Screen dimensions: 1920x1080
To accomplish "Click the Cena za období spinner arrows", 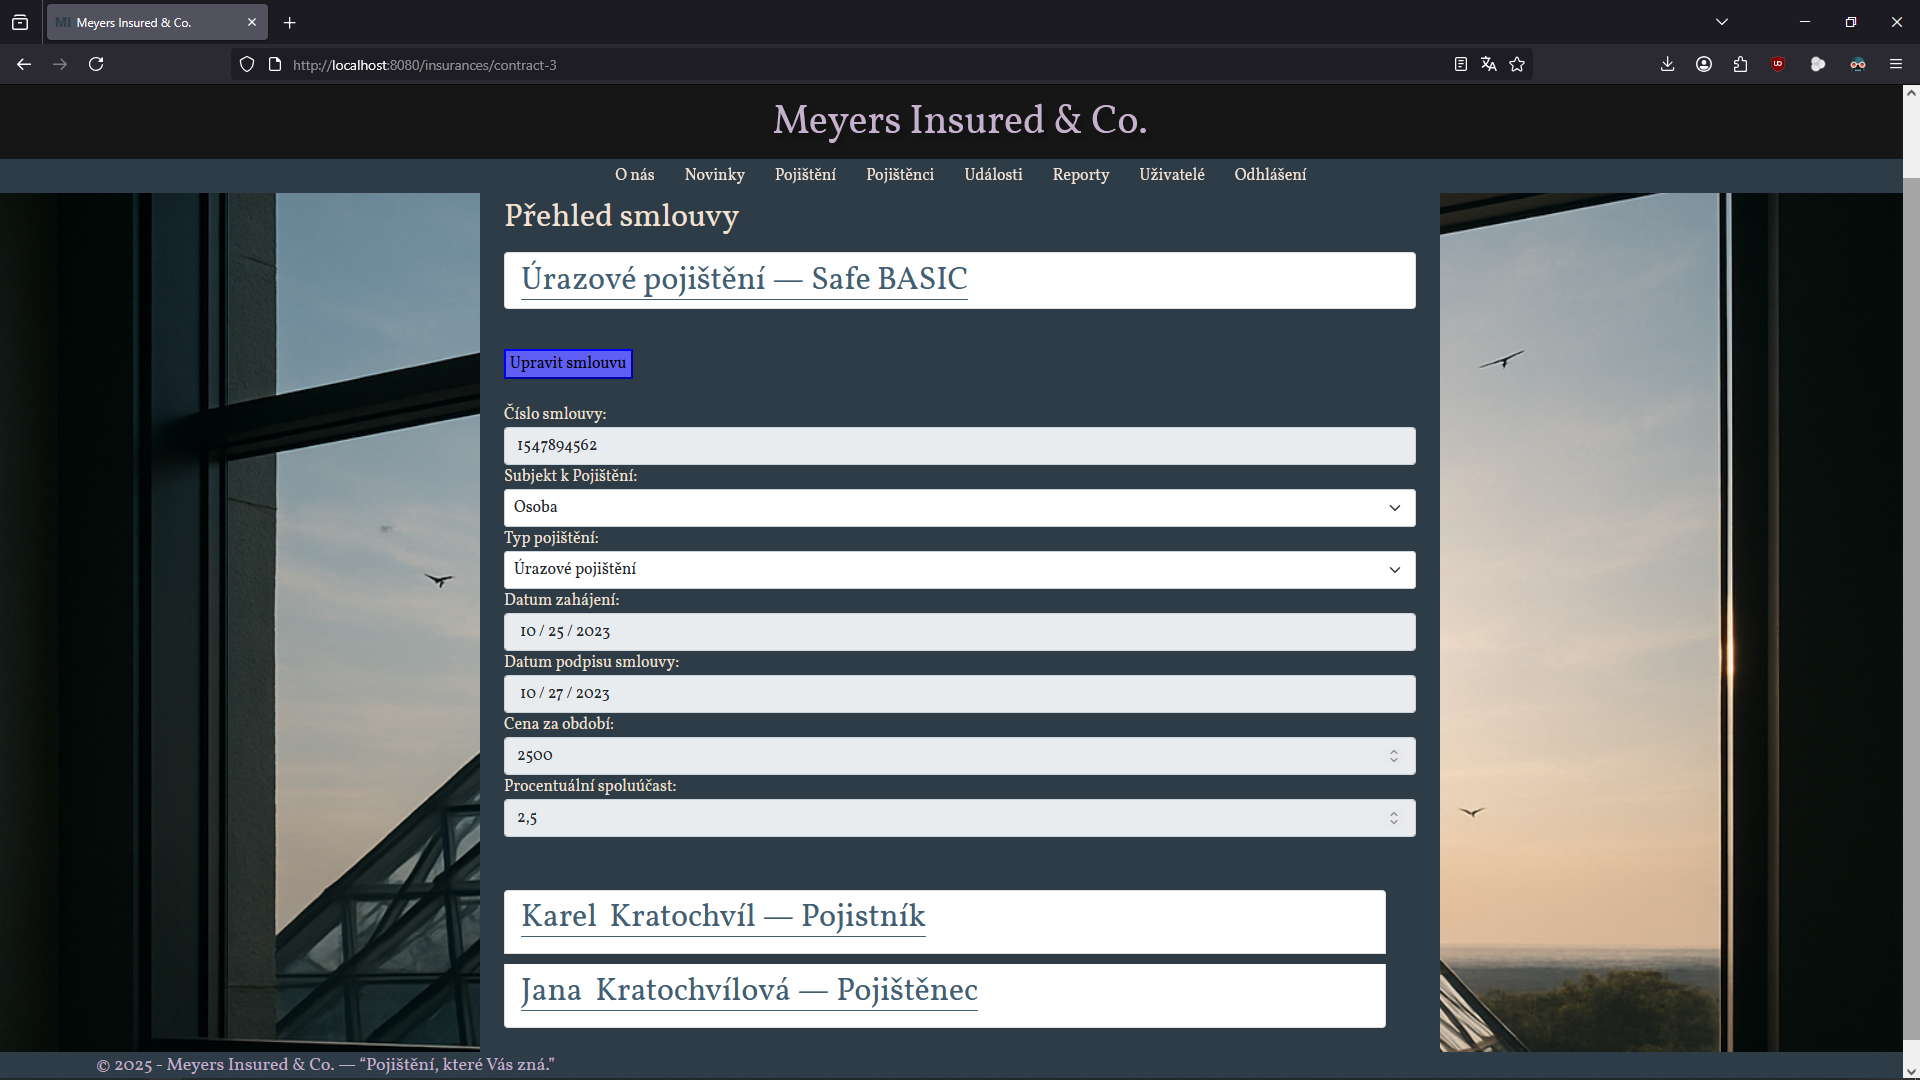I will click(x=1394, y=756).
